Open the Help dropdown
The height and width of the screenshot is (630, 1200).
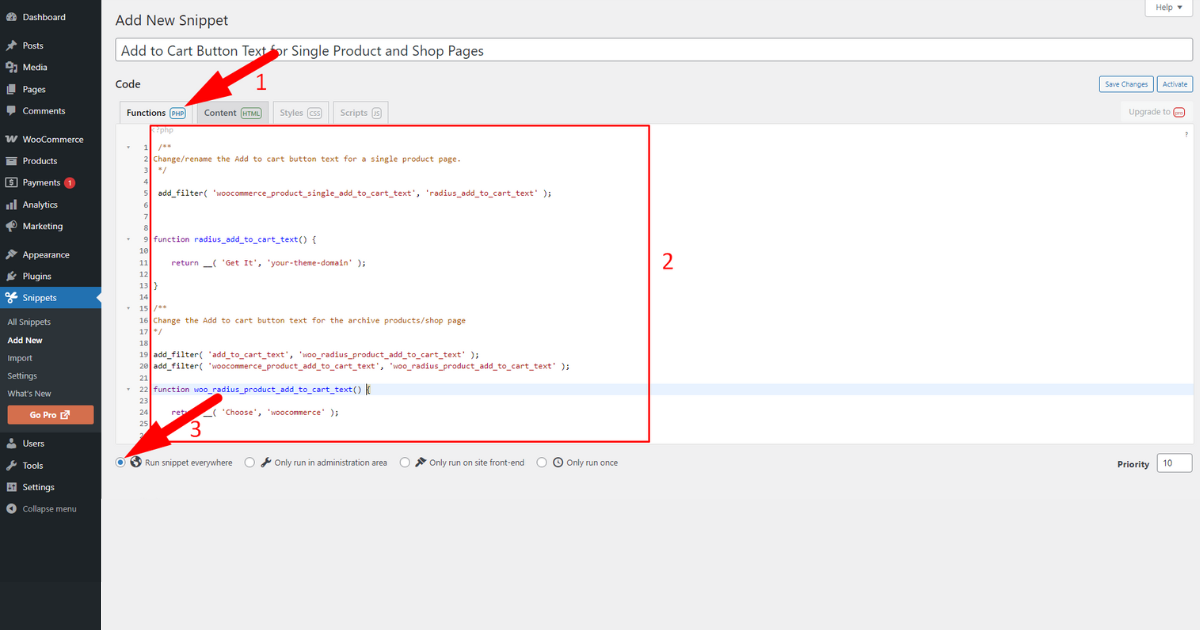[x=1168, y=7]
